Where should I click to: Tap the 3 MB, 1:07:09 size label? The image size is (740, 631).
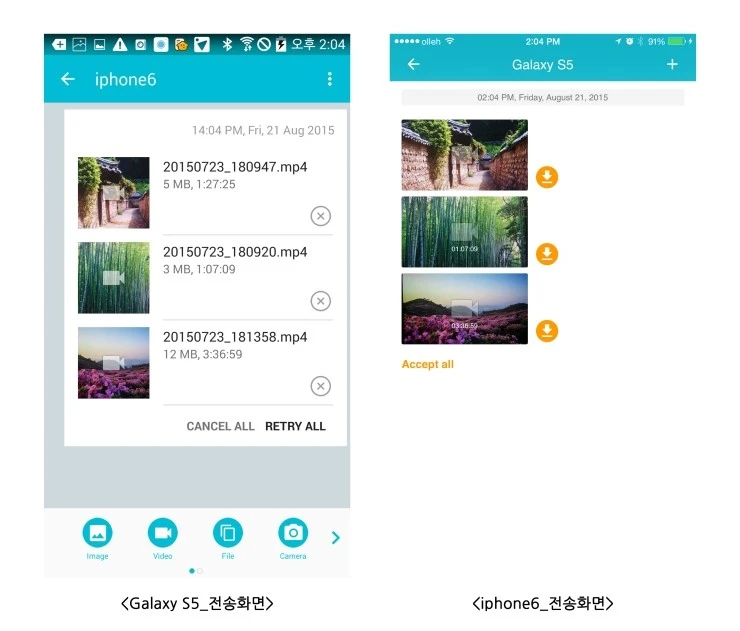[x=199, y=269]
